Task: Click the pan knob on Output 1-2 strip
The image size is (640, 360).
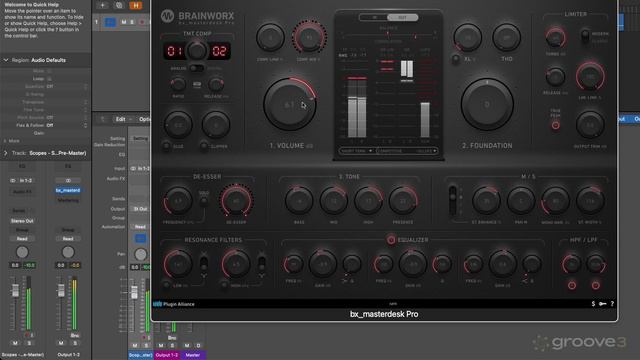Action: click(68, 252)
